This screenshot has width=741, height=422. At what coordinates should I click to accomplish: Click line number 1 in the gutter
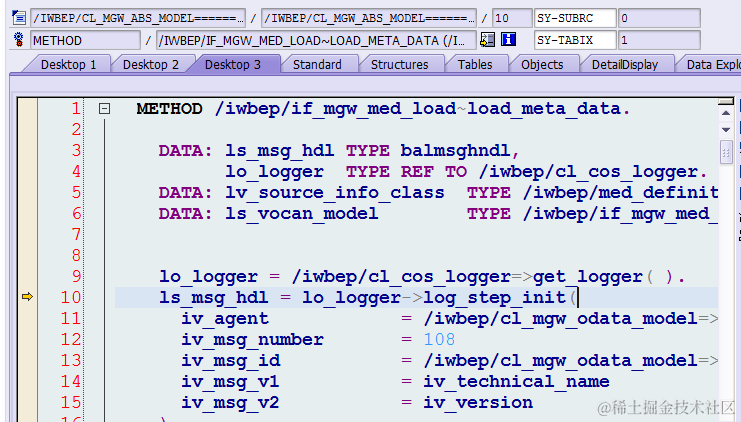[x=76, y=109]
